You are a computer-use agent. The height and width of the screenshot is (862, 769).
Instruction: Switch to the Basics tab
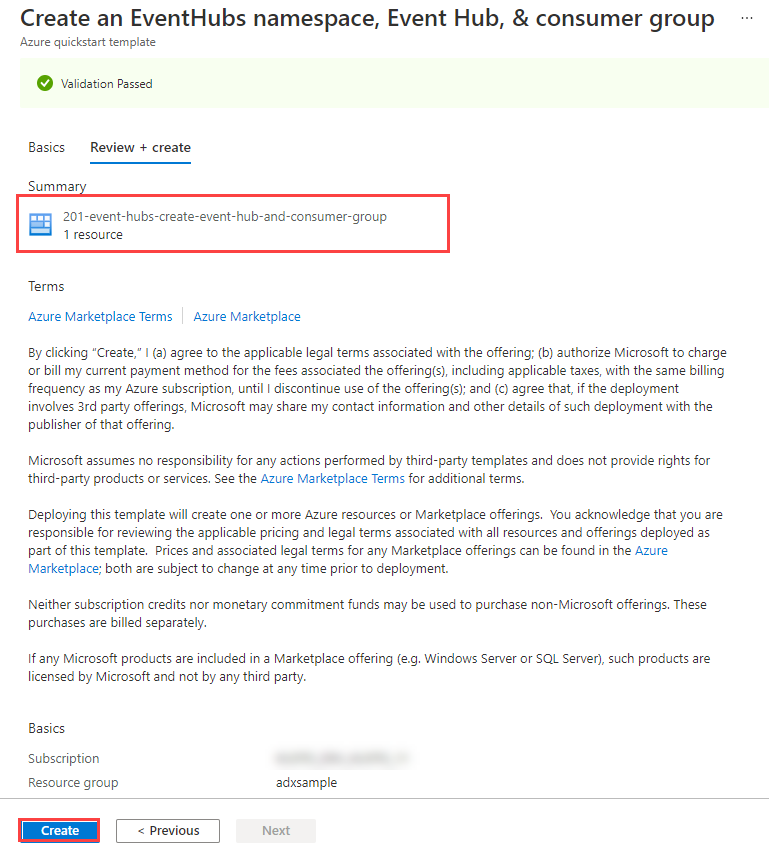point(46,147)
